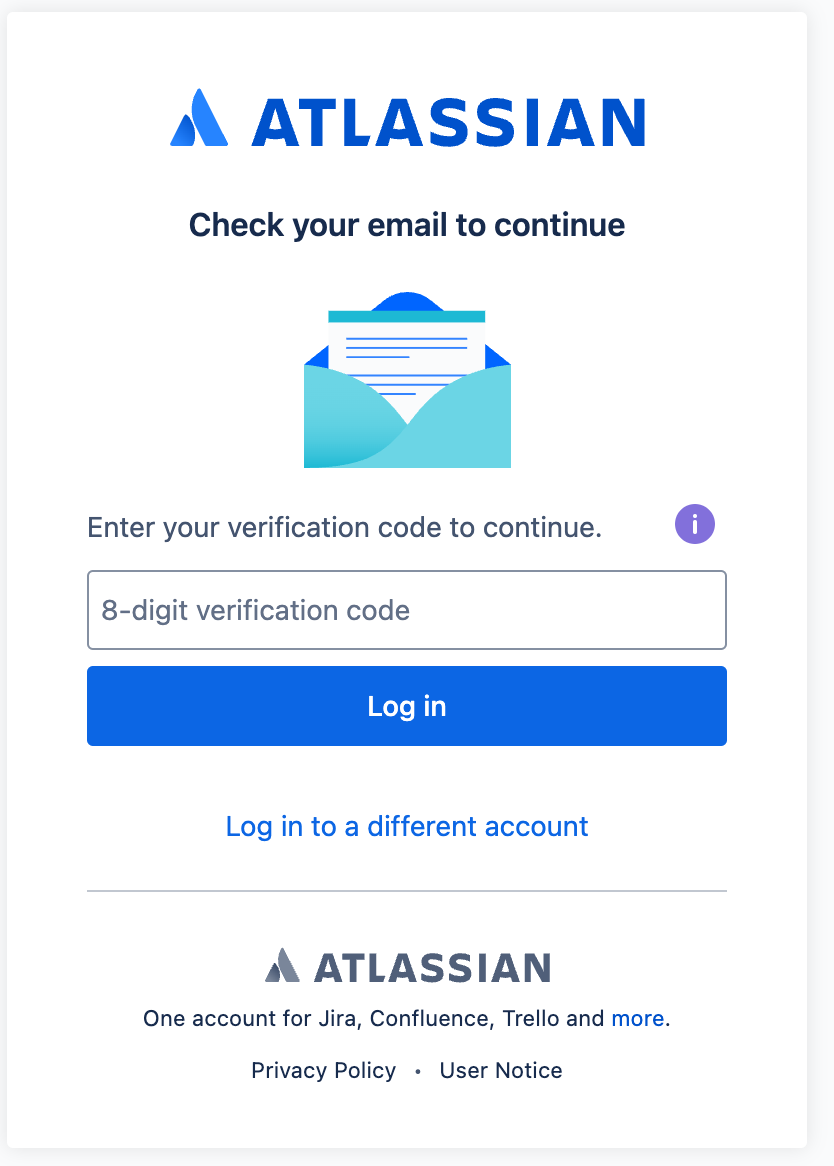Click the dot separator between footer links
The image size is (834, 1166).
[x=418, y=1072]
